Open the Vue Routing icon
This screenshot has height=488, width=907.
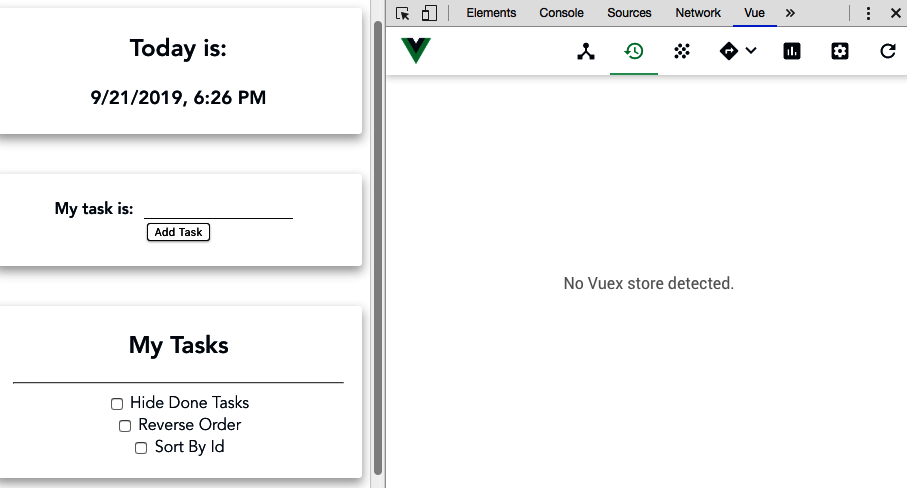[729, 51]
